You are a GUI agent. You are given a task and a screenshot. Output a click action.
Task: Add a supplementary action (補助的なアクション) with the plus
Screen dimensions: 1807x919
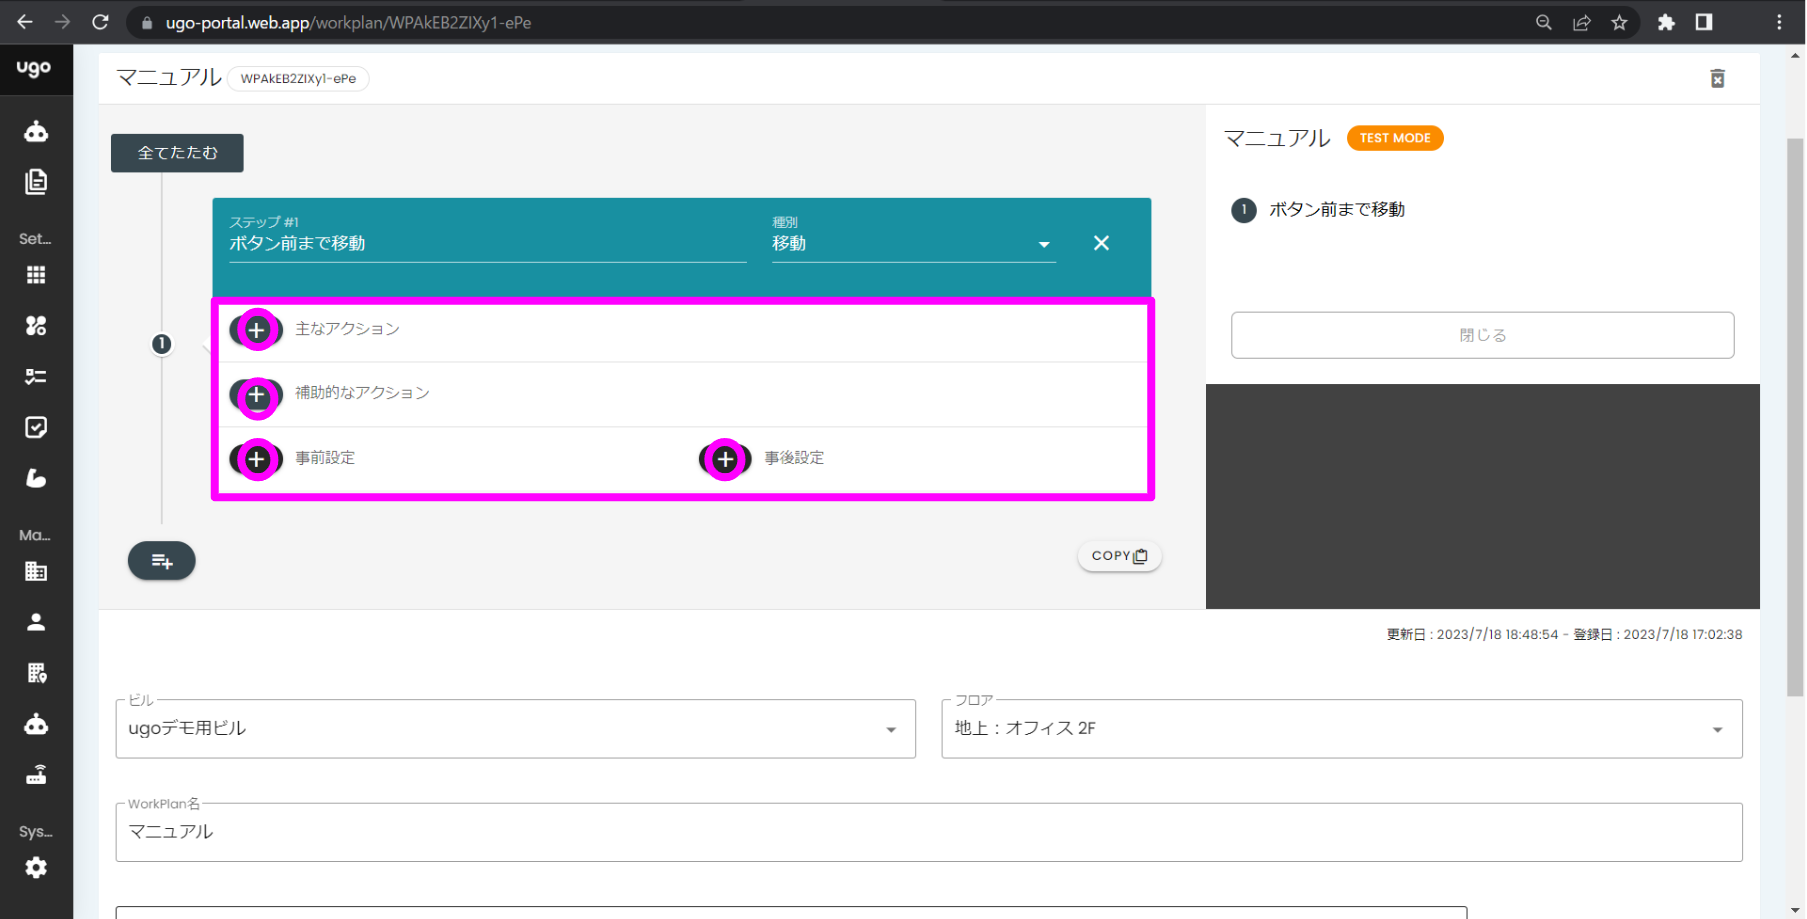pos(257,396)
